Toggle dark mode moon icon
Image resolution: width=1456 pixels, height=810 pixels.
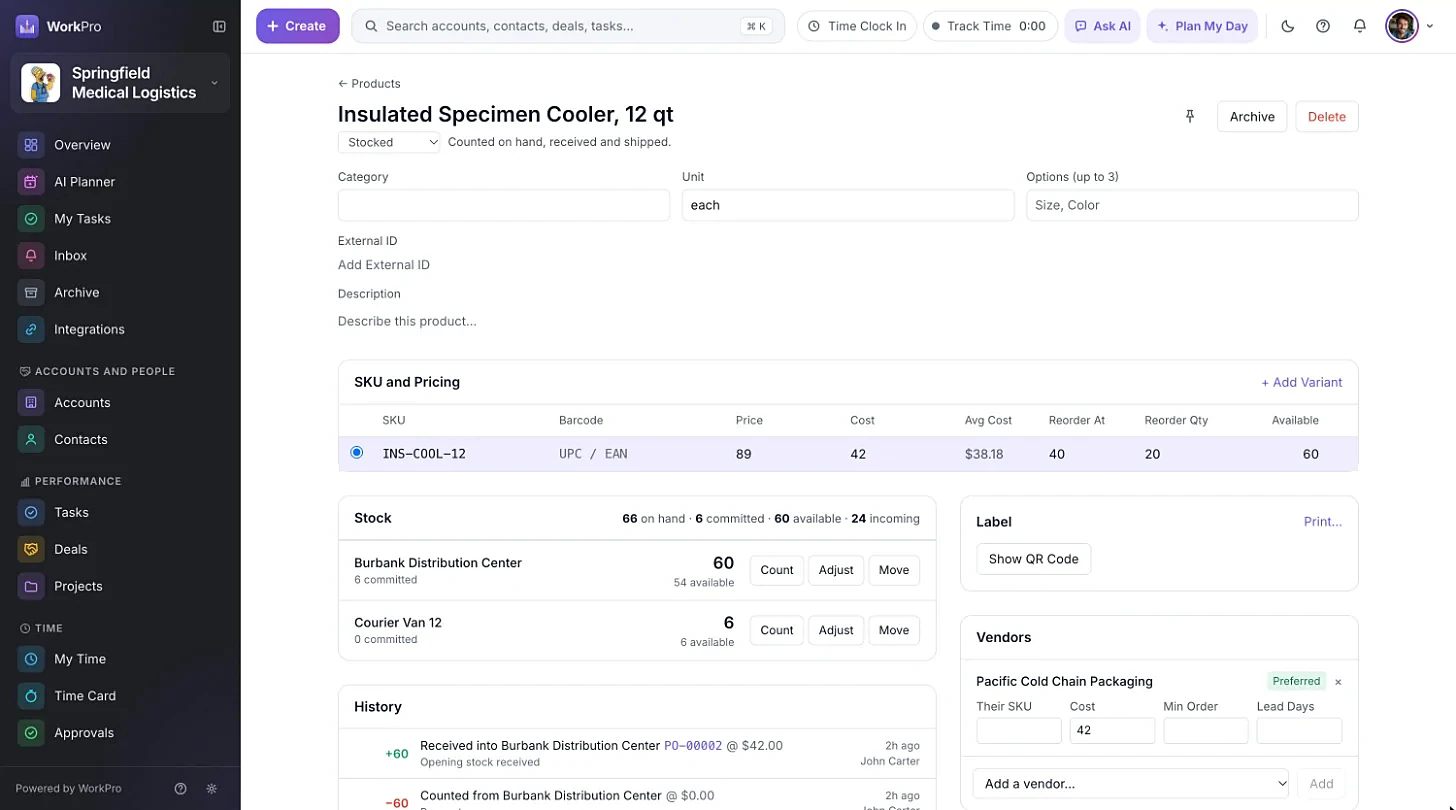click(1288, 26)
